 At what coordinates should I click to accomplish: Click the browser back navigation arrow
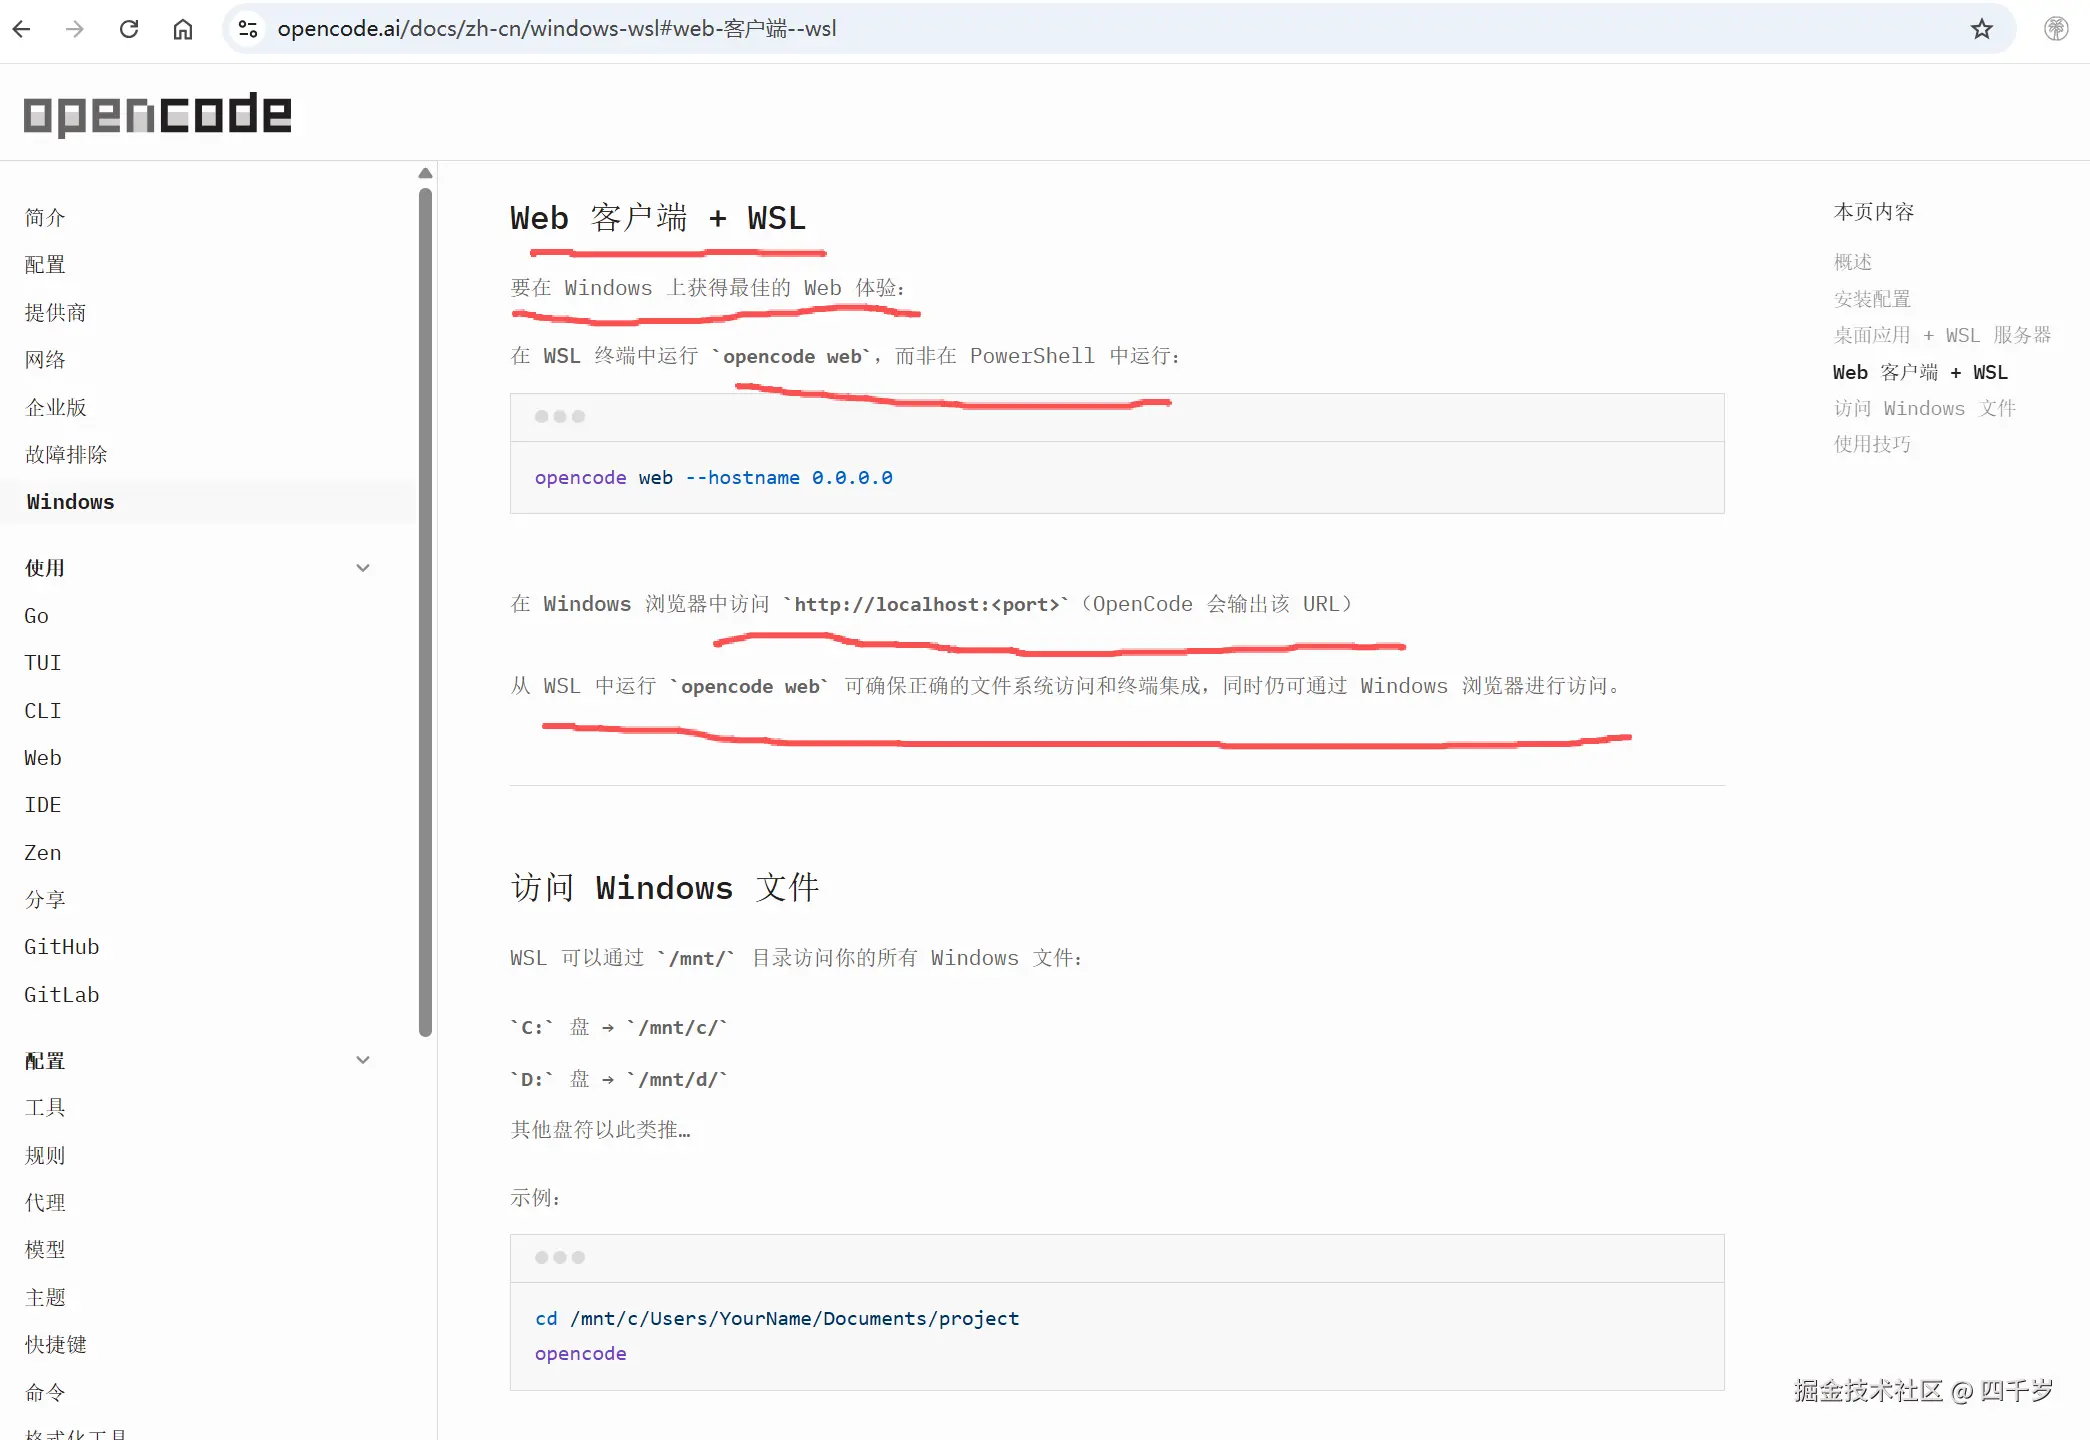click(x=21, y=28)
